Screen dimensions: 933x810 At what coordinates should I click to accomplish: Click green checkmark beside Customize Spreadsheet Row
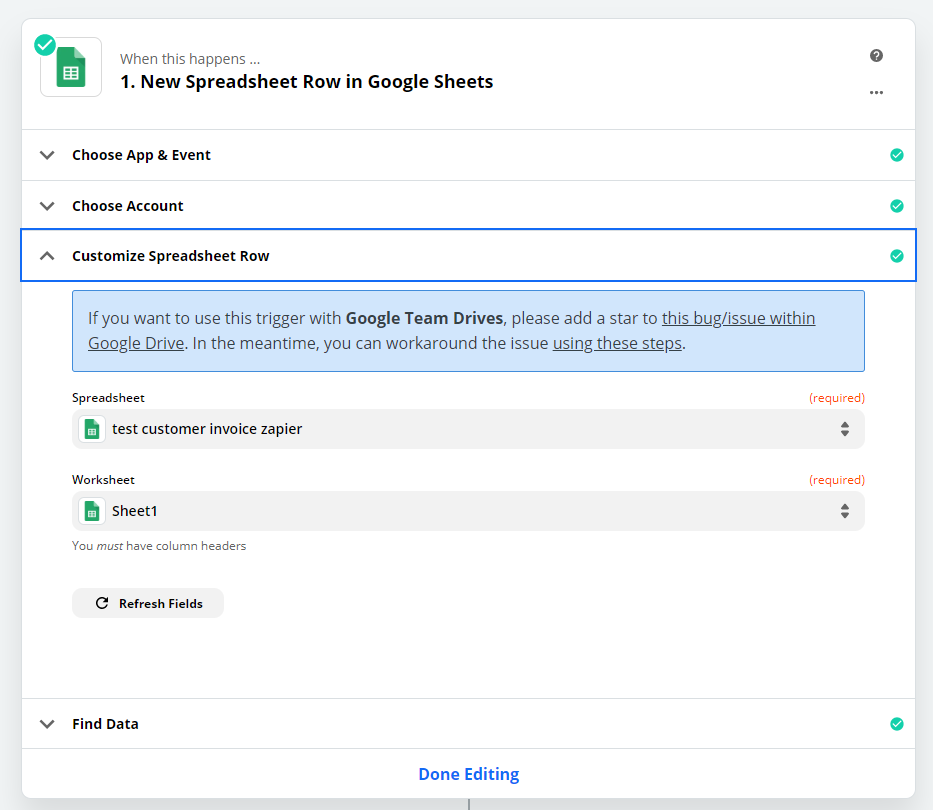(x=896, y=256)
